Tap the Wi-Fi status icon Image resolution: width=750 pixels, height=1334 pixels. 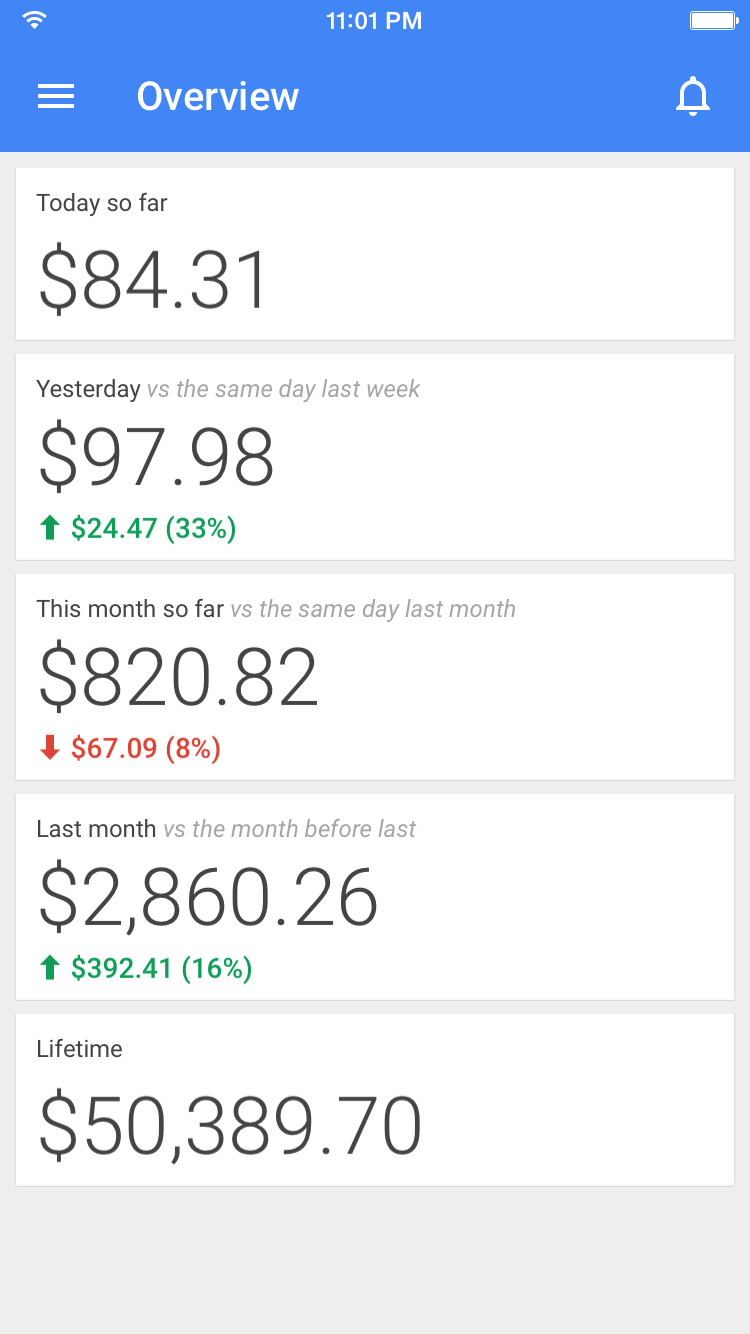[35, 21]
